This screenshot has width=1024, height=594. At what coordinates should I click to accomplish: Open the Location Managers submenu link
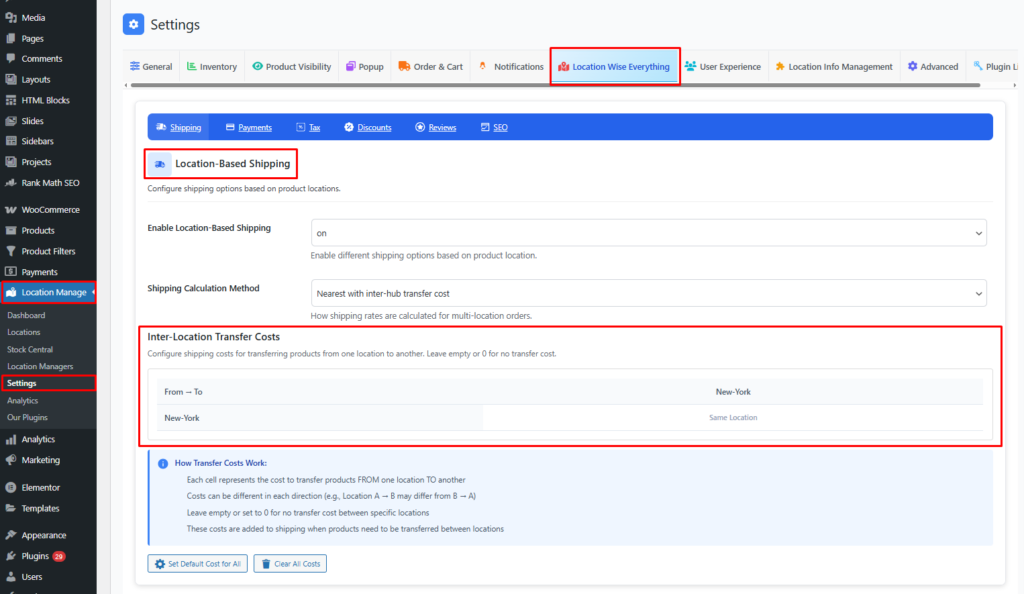(x=40, y=367)
